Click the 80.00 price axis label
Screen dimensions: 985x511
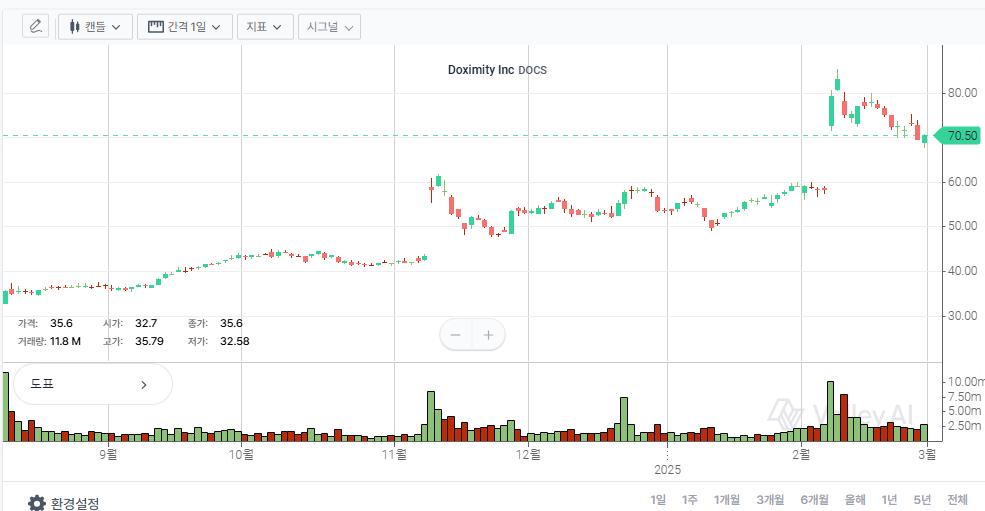tap(962, 93)
